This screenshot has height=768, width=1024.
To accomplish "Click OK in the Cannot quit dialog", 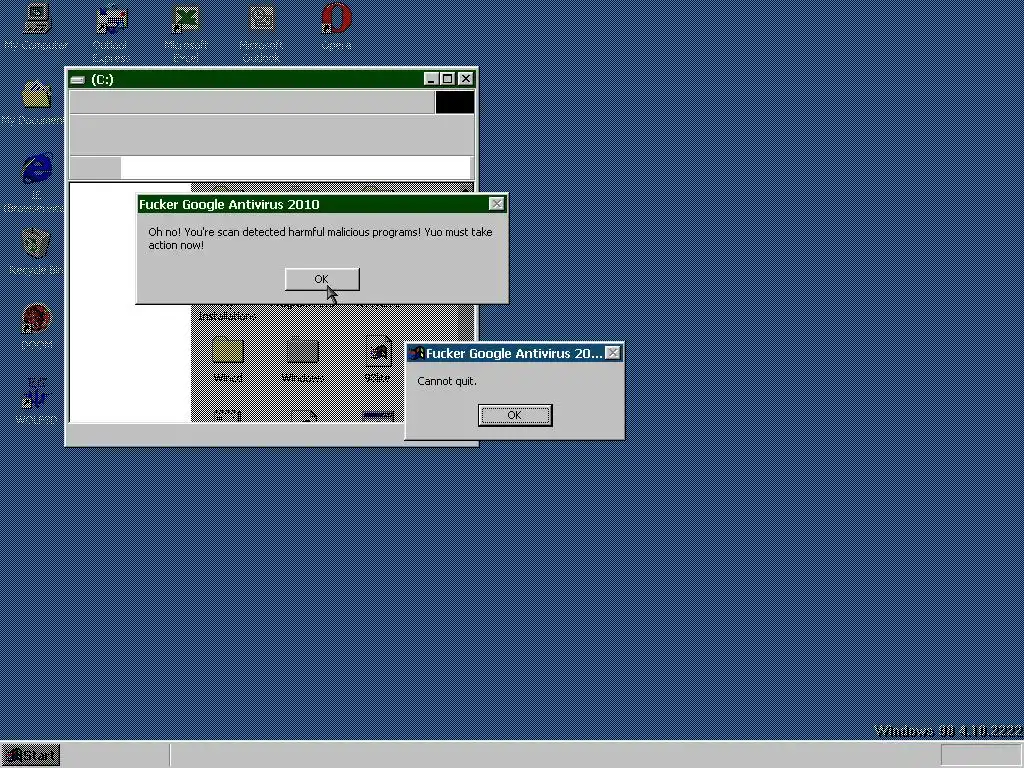I will [515, 415].
